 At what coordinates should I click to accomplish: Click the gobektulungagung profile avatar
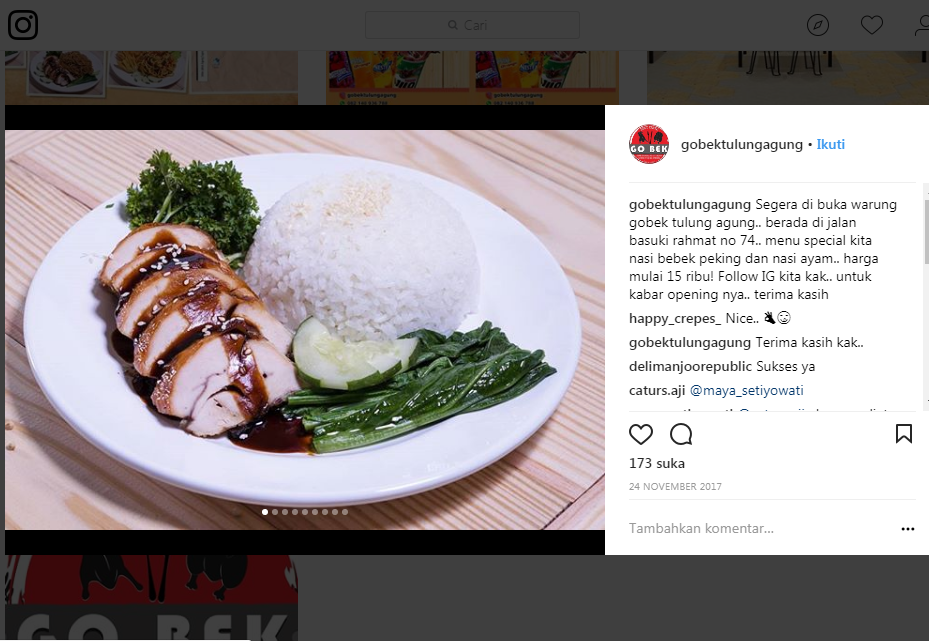[649, 144]
